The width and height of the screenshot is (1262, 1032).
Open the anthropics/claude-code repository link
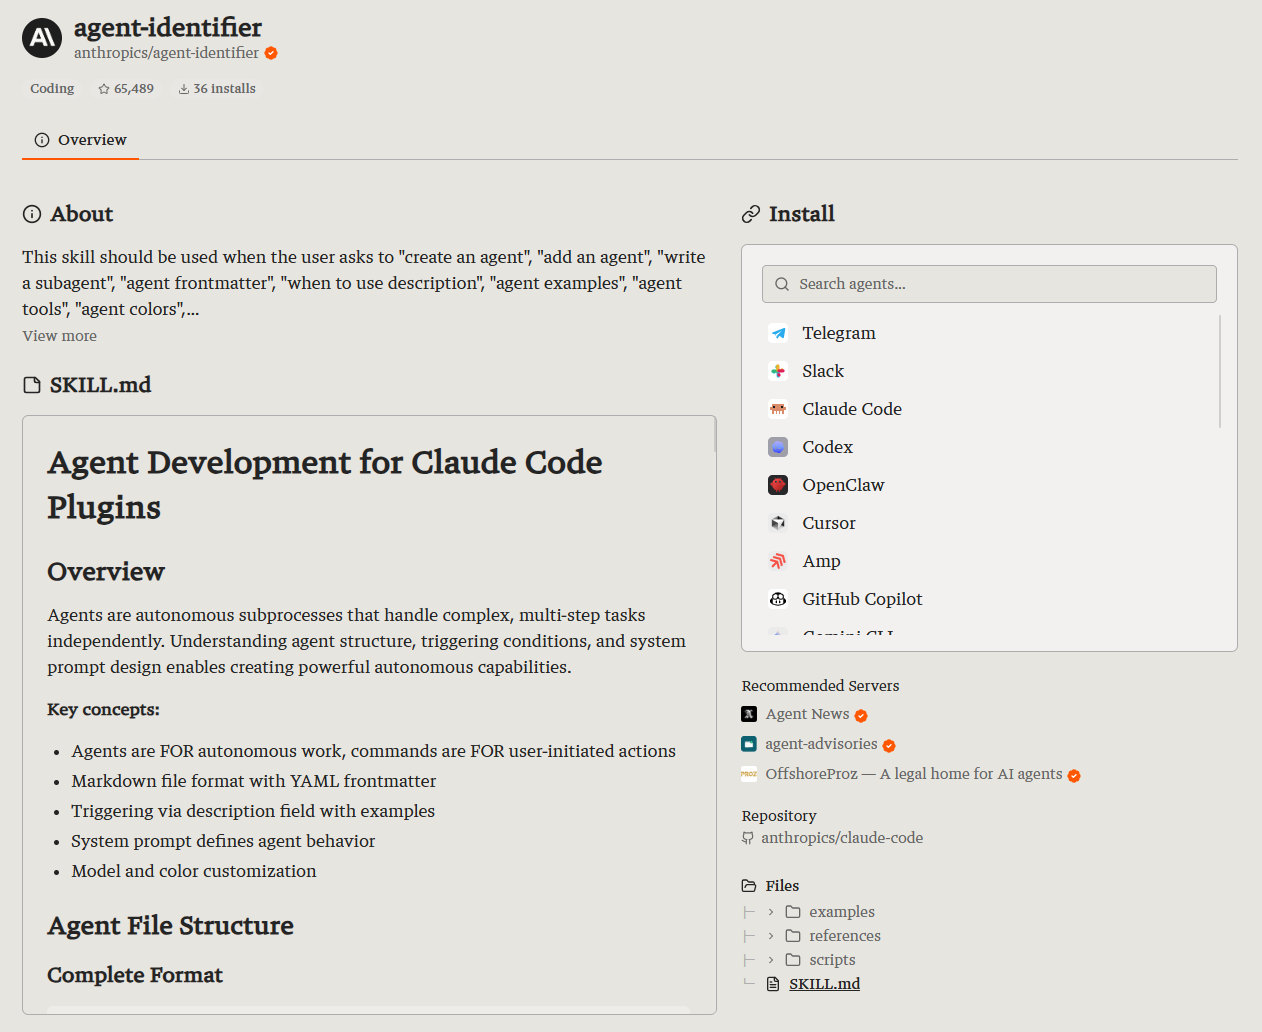coord(842,838)
